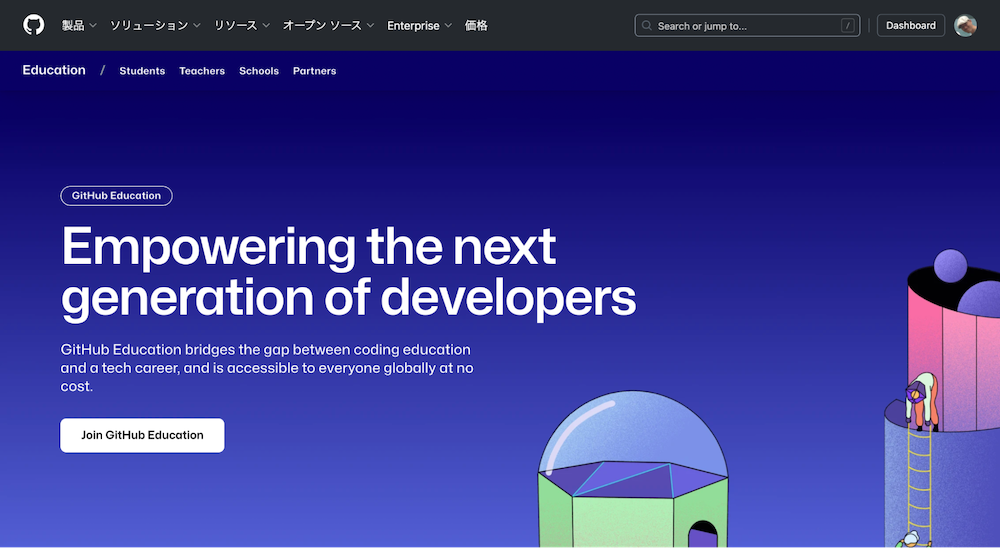Open the user avatar menu
This screenshot has width=1000, height=548.
click(965, 26)
